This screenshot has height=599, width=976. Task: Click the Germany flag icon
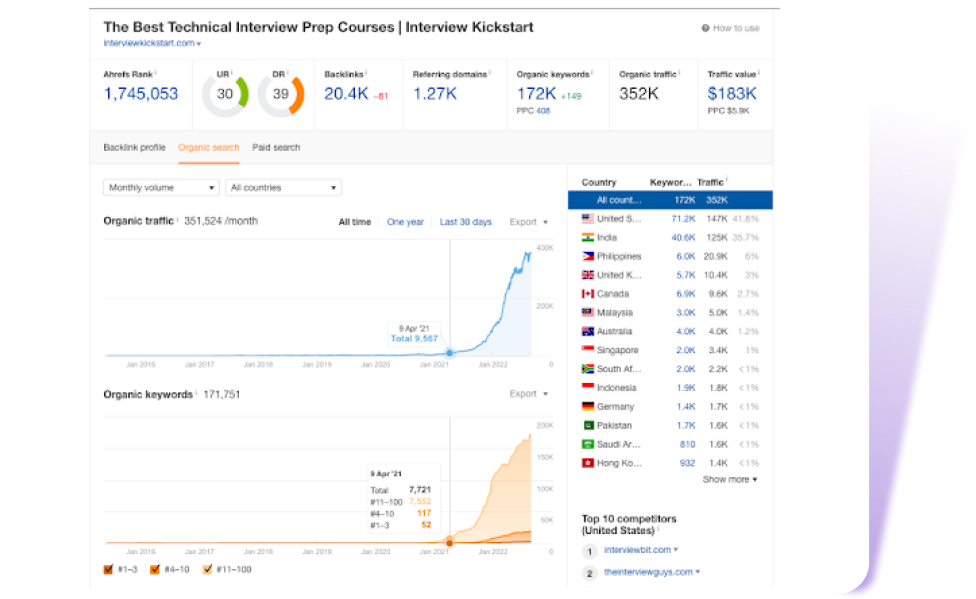click(x=588, y=407)
